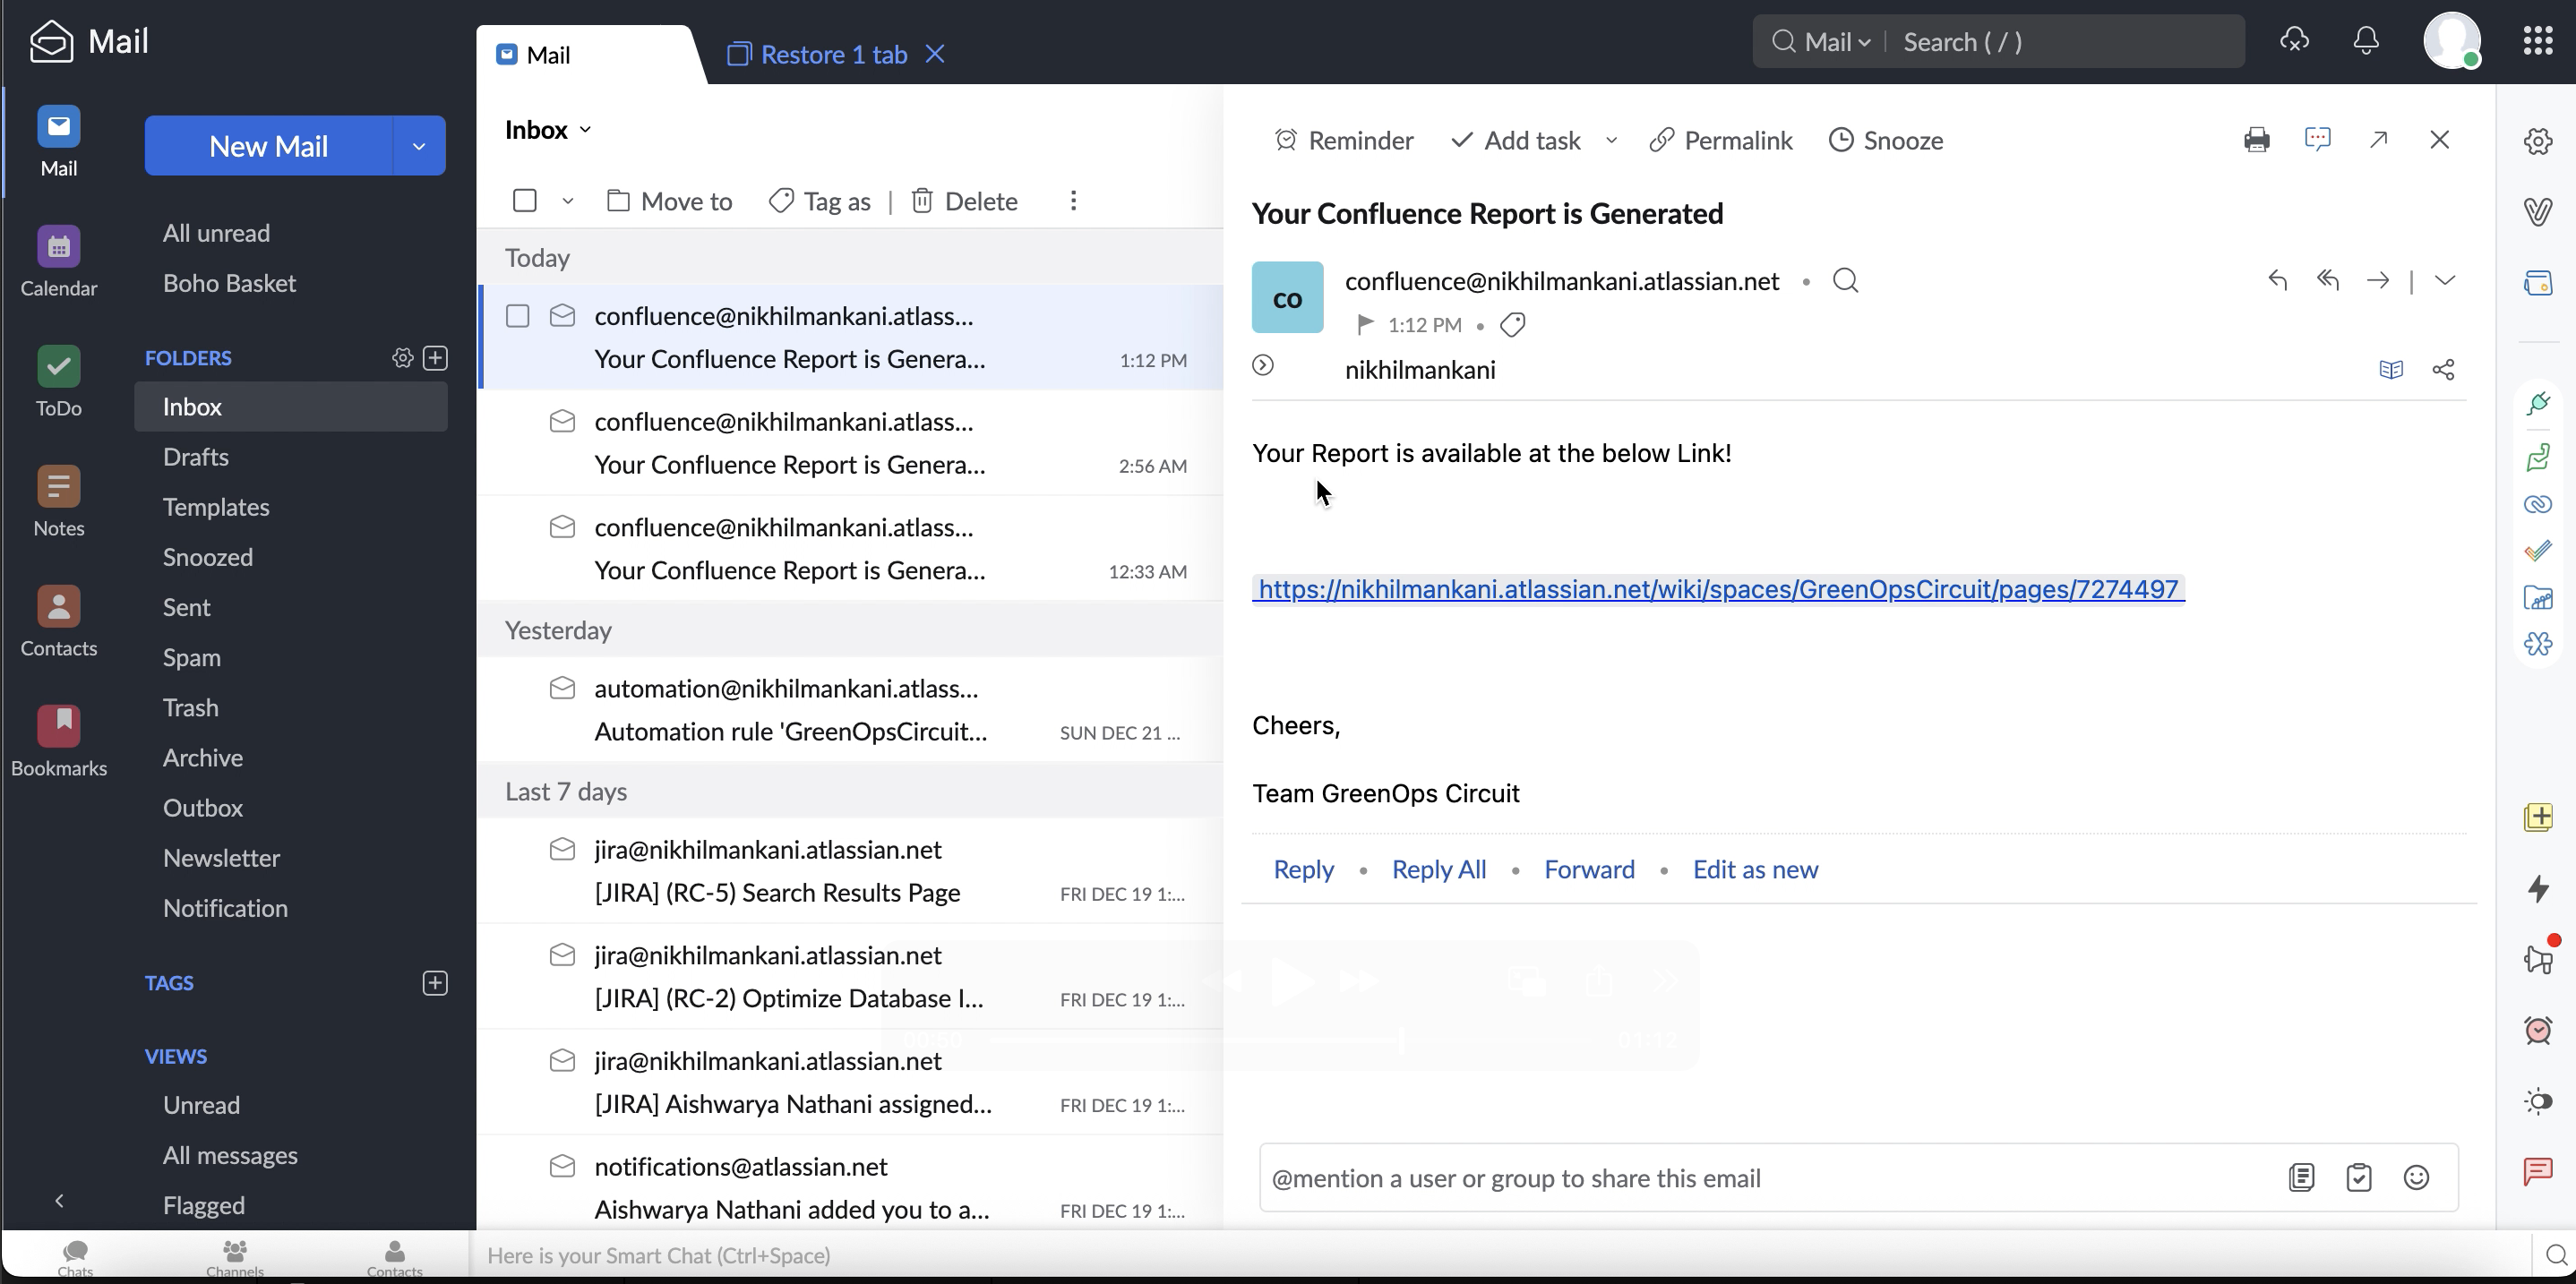Open the Calendar app in sidebar
Viewport: 2576px width, 1284px height.
click(58, 261)
